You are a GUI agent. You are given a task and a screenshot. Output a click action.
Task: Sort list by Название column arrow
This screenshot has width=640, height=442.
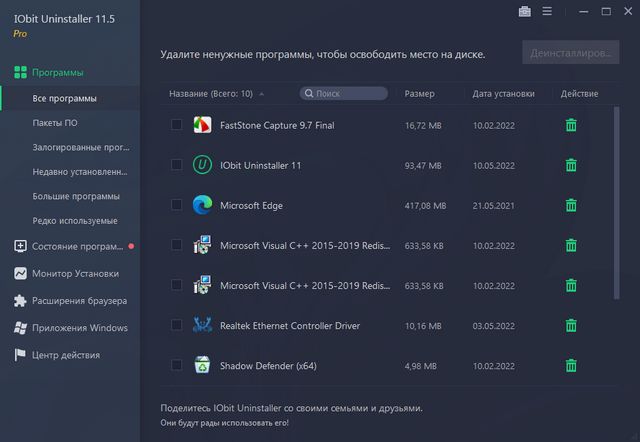(261, 94)
